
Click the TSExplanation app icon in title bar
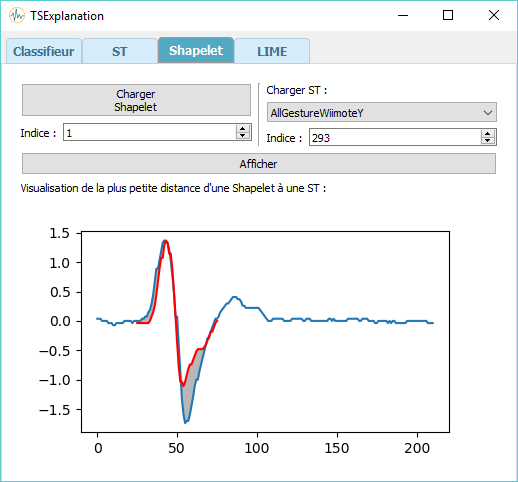click(x=17, y=15)
